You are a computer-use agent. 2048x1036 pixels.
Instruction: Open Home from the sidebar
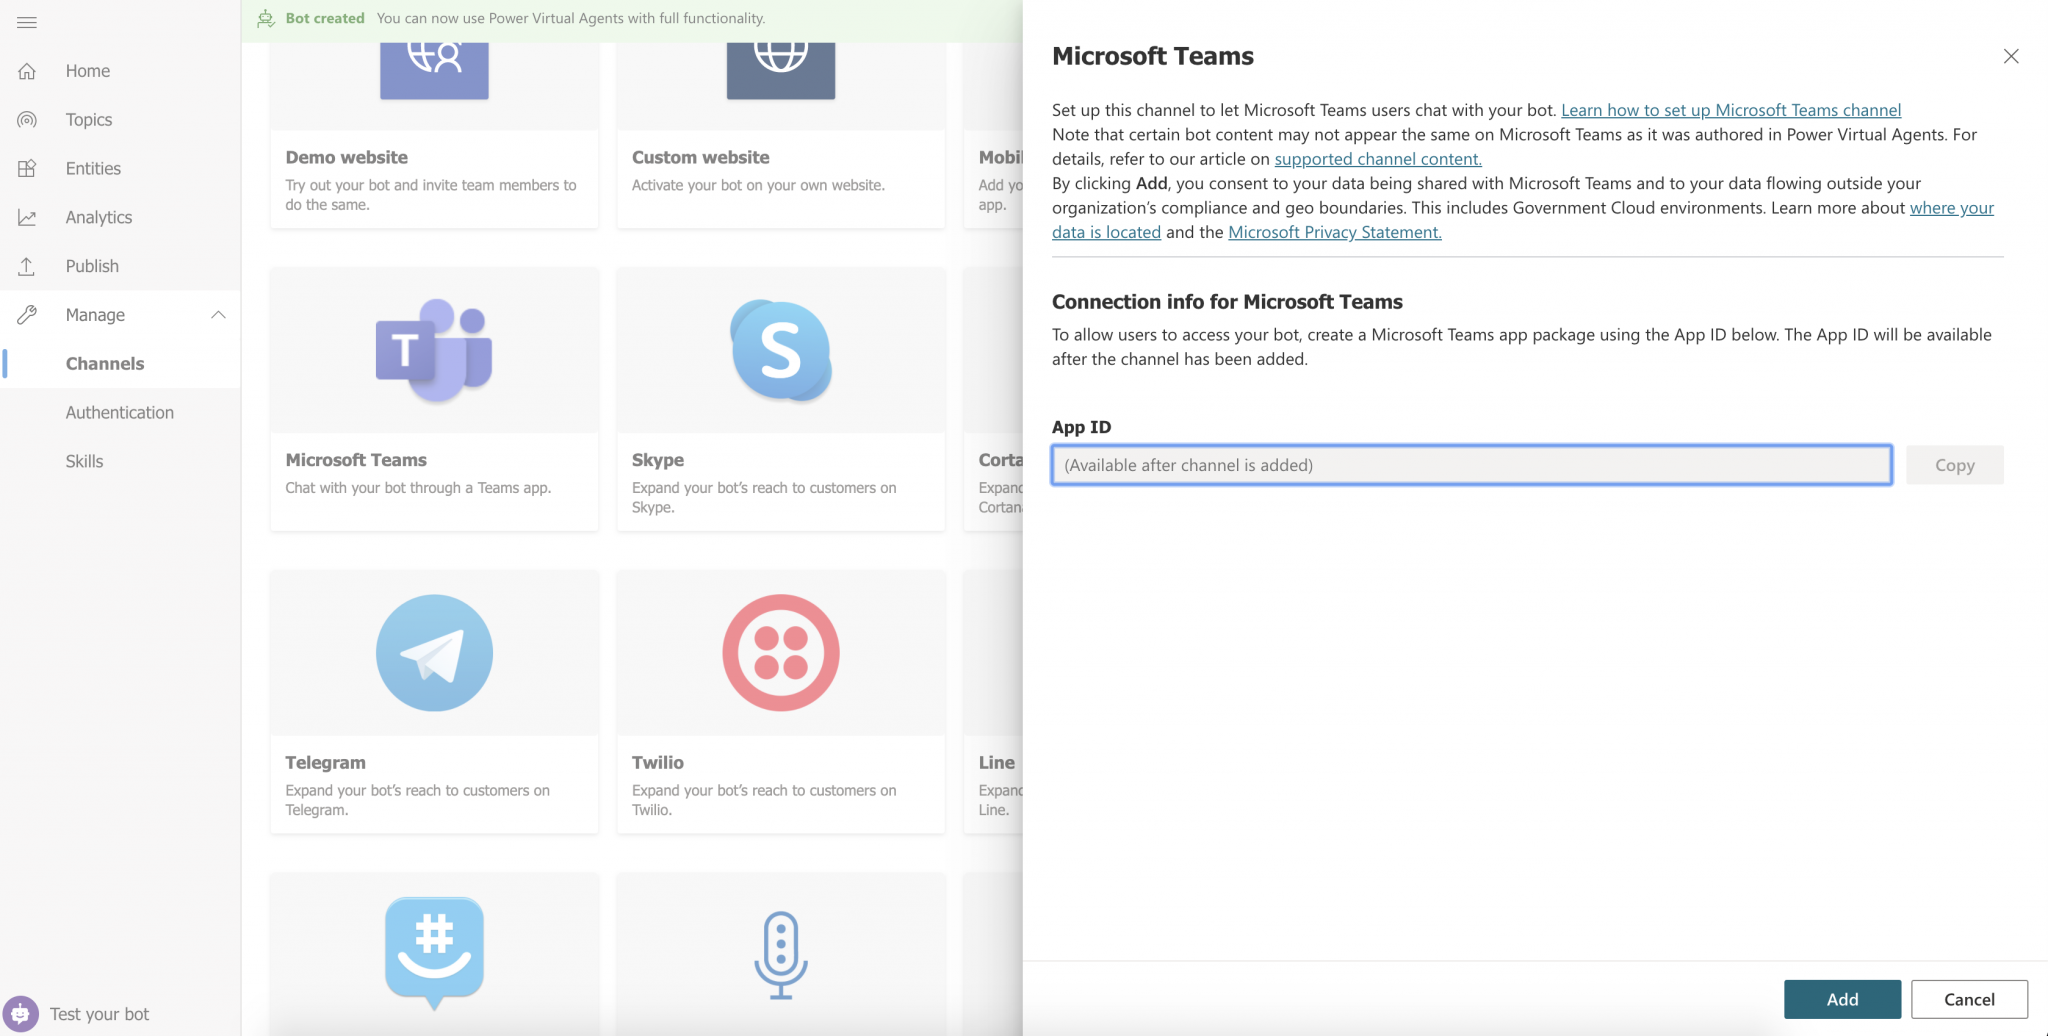[x=87, y=70]
